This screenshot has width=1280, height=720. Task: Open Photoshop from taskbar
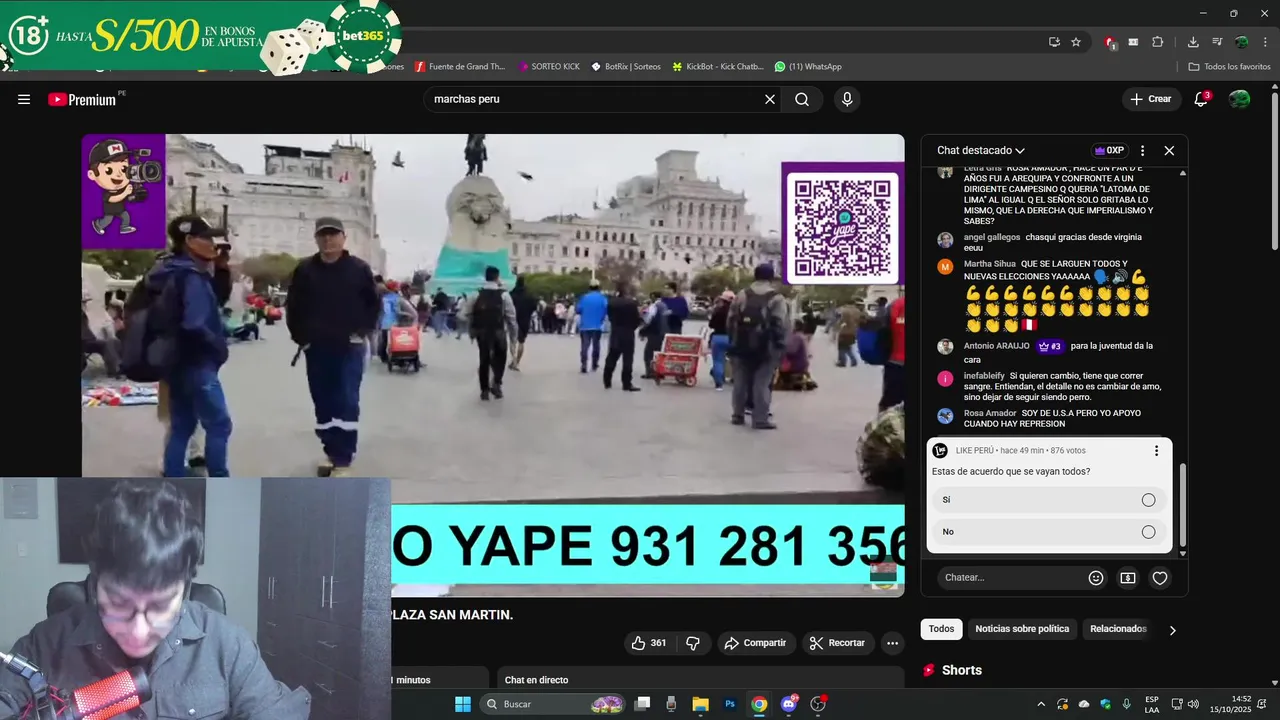click(x=730, y=704)
